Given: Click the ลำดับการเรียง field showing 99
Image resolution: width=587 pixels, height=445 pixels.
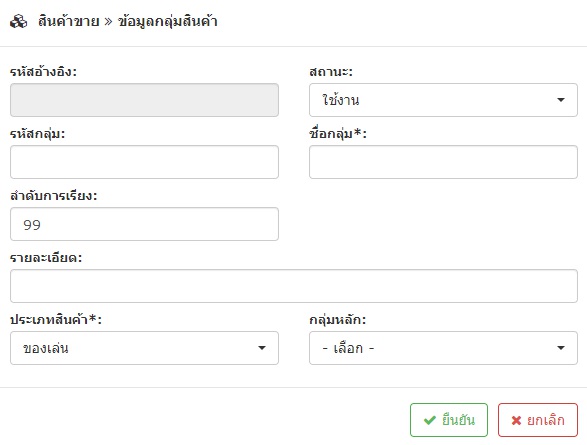Looking at the screenshot, I should click(x=144, y=224).
